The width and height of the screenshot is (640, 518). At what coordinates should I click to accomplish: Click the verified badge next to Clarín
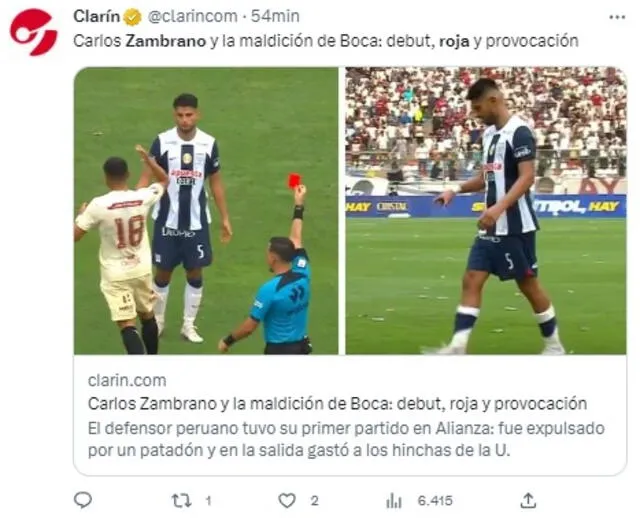(x=132, y=17)
